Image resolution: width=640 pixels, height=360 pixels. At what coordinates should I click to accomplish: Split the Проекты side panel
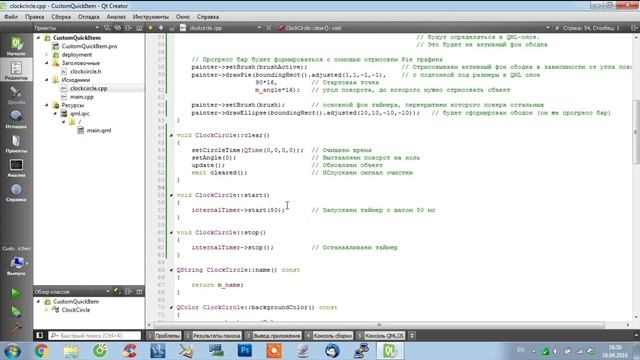129,28
